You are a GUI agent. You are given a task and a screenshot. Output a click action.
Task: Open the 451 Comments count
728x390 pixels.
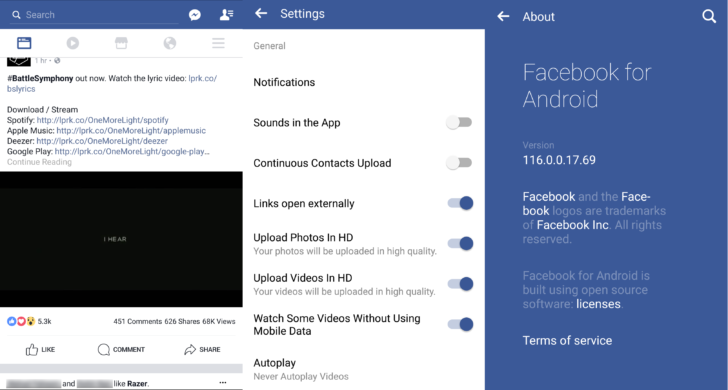(137, 321)
